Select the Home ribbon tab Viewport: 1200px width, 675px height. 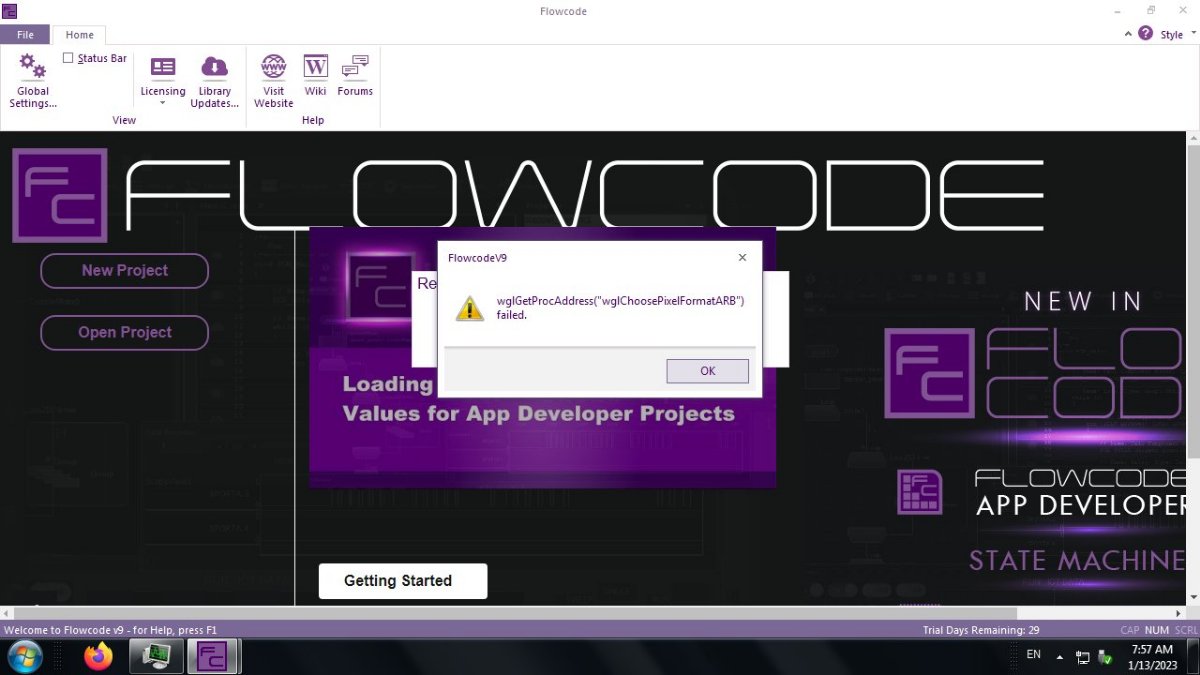tap(79, 35)
